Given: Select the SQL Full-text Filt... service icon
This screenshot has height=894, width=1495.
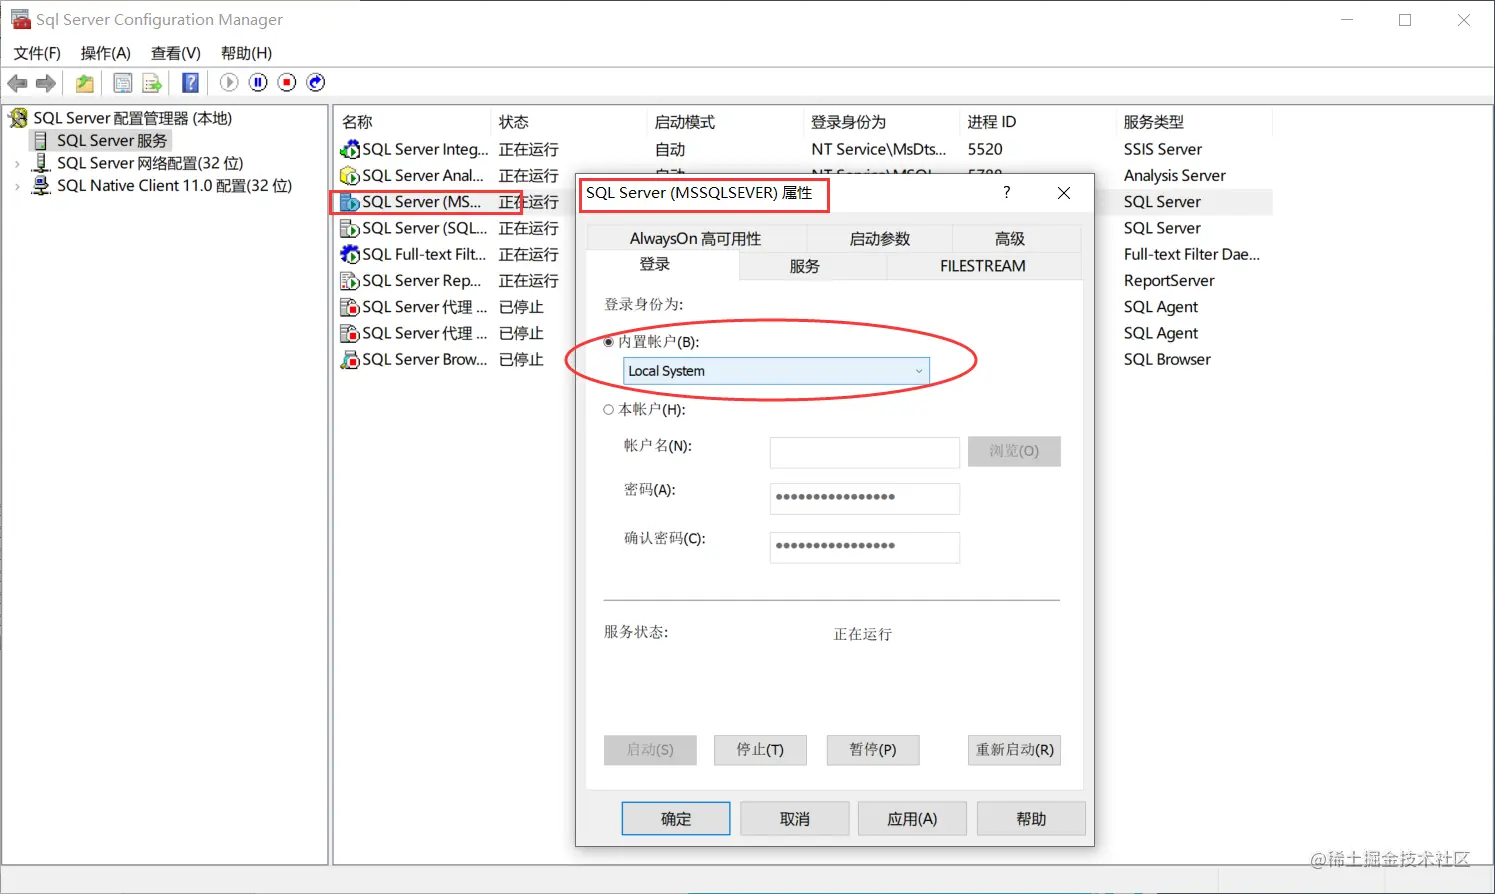Looking at the screenshot, I should [350, 254].
